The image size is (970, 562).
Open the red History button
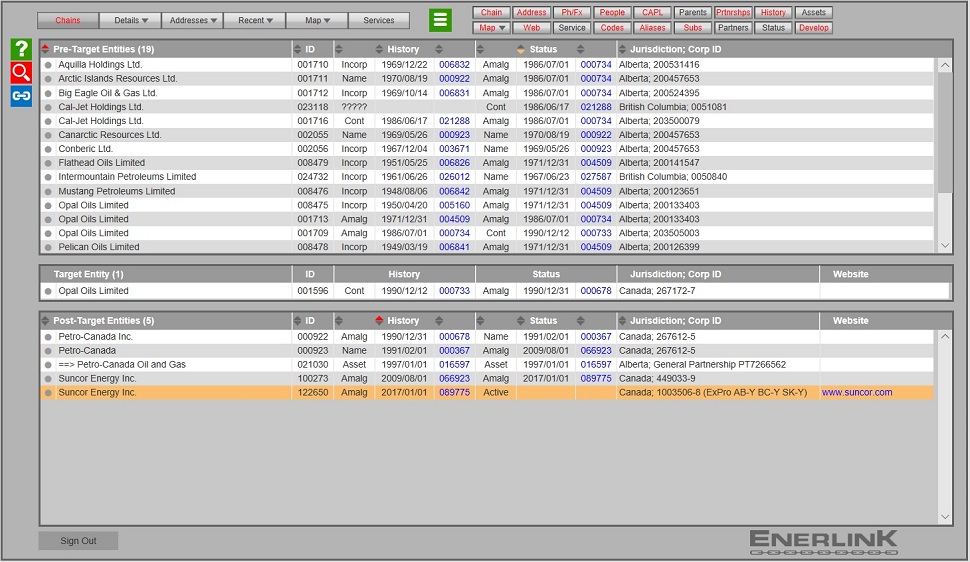click(773, 12)
